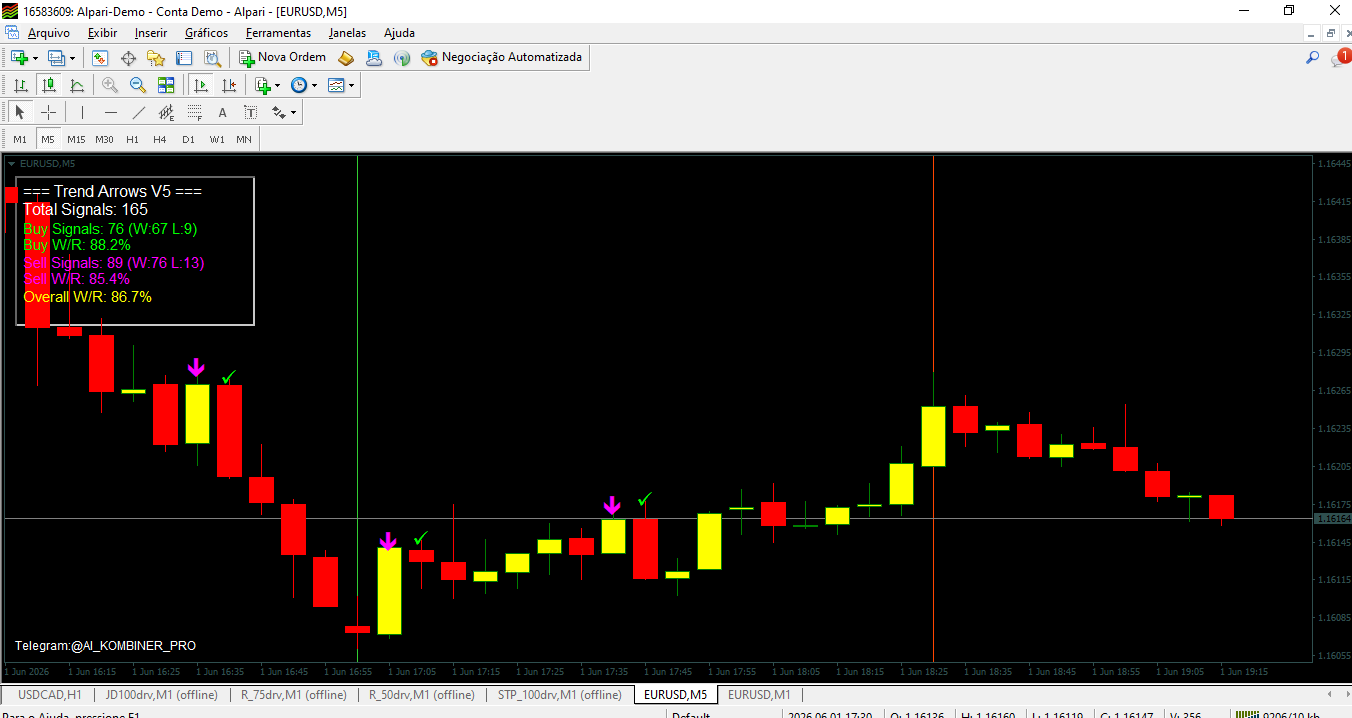
Task: Switch to line chart type
Action: click(77, 85)
